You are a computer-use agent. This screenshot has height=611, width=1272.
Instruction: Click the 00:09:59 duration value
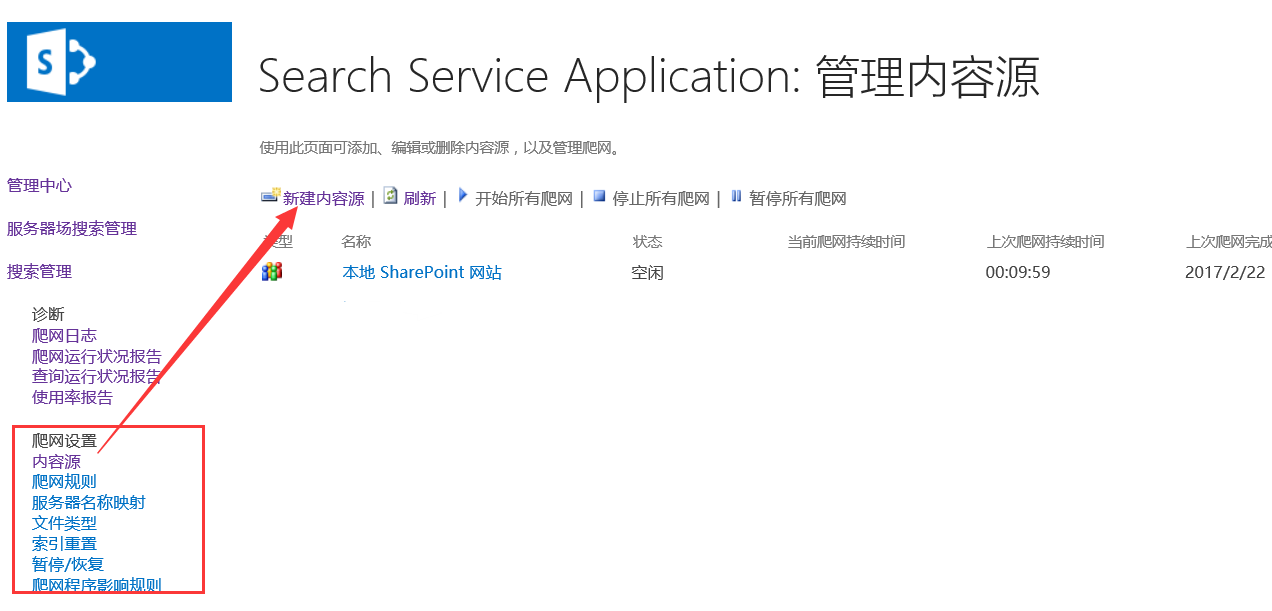1018,272
